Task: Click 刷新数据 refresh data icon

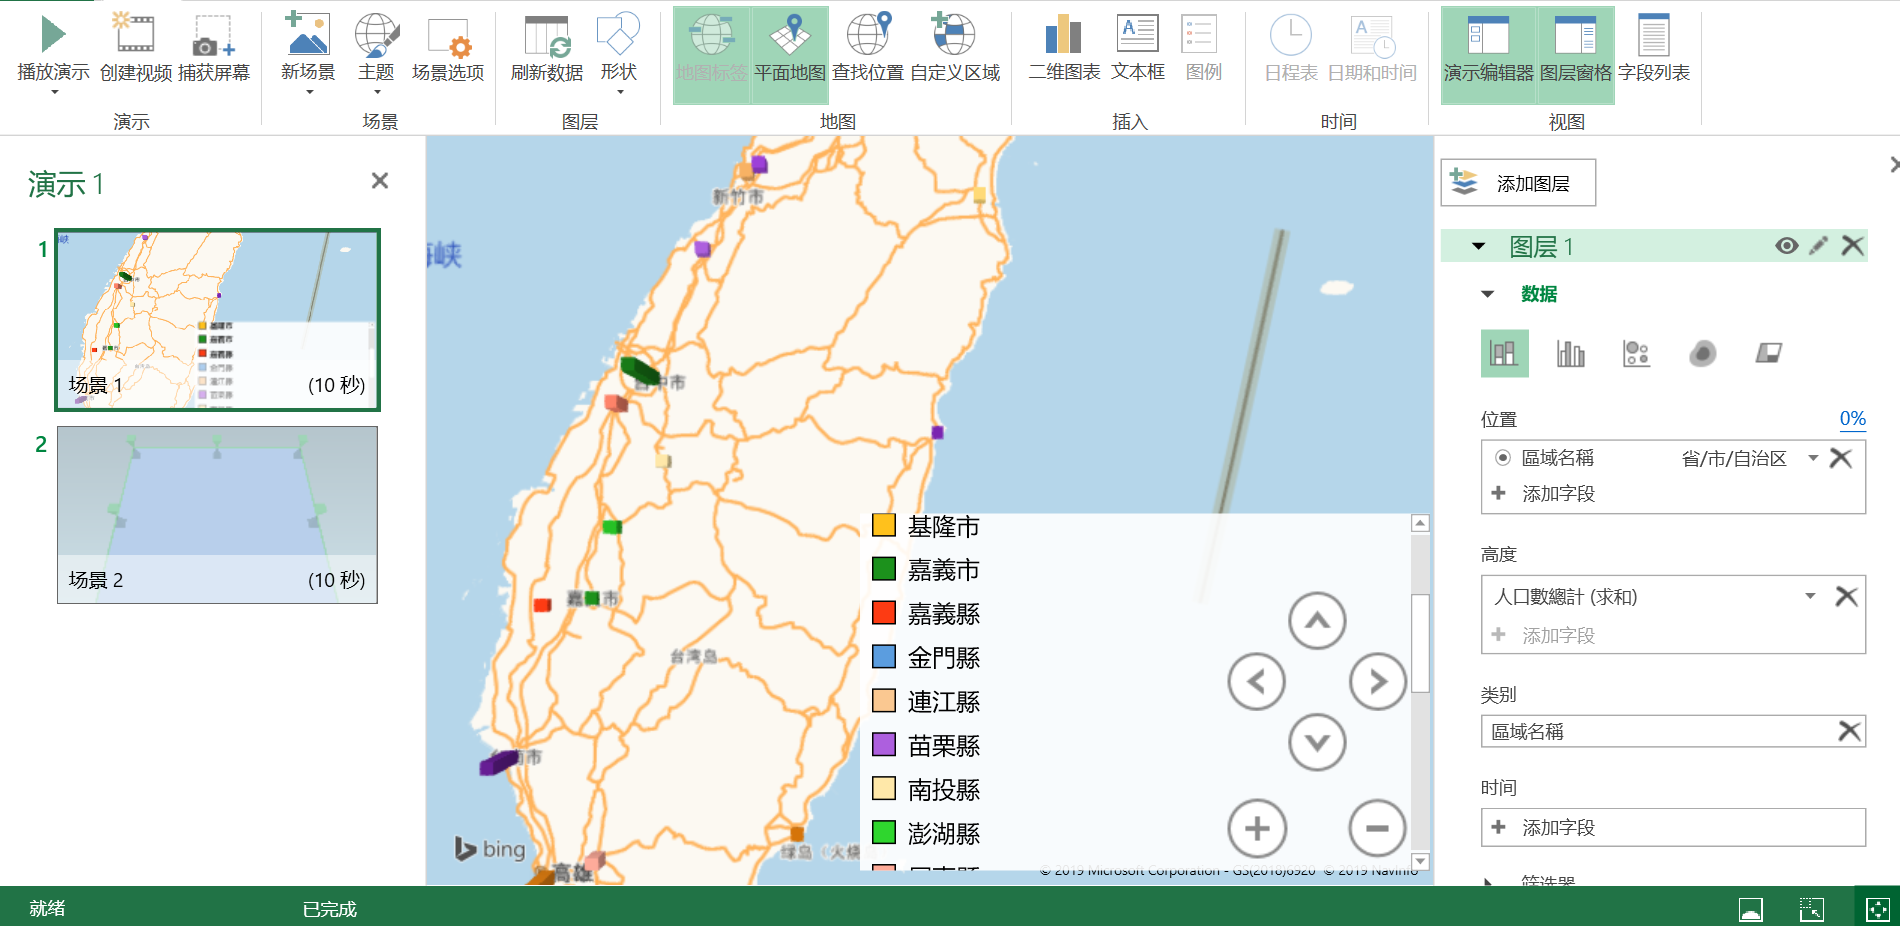Action: click(x=547, y=35)
